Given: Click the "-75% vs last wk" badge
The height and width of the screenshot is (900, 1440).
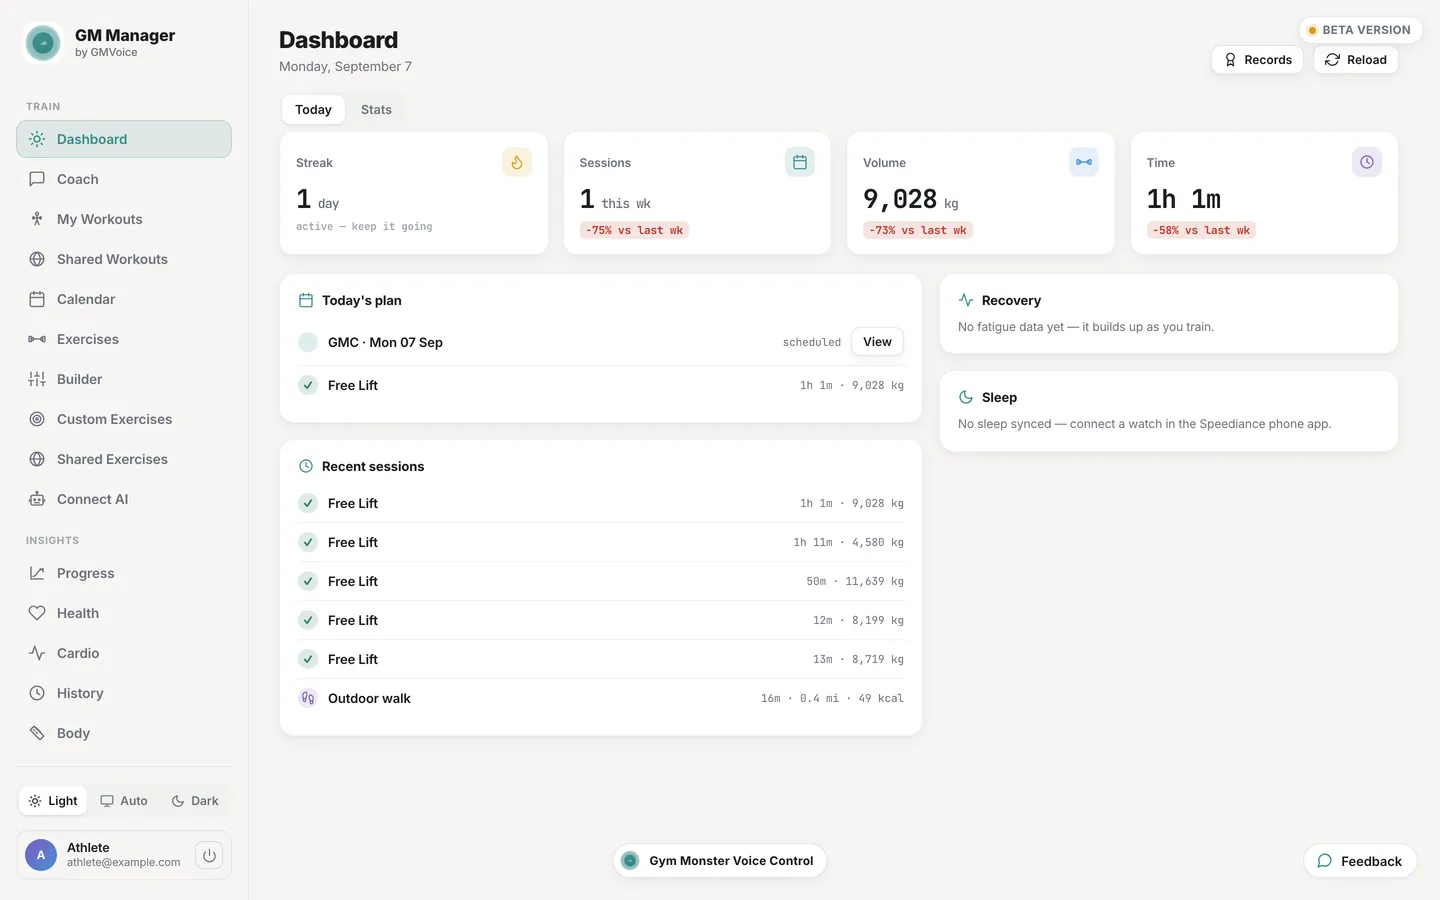Looking at the screenshot, I should pos(634,230).
